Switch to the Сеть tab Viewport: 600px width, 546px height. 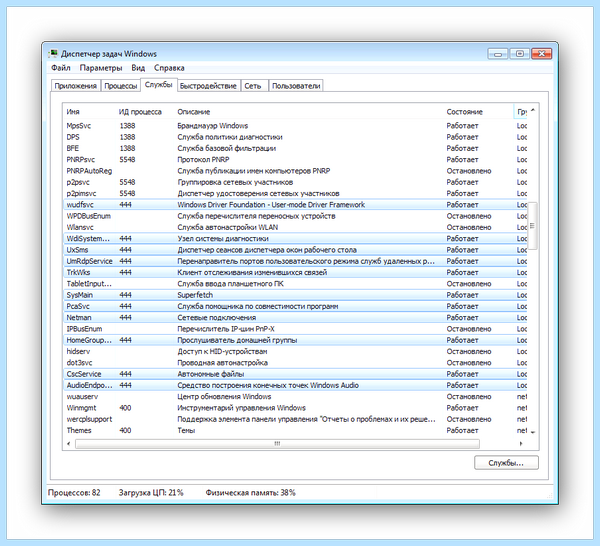click(253, 86)
